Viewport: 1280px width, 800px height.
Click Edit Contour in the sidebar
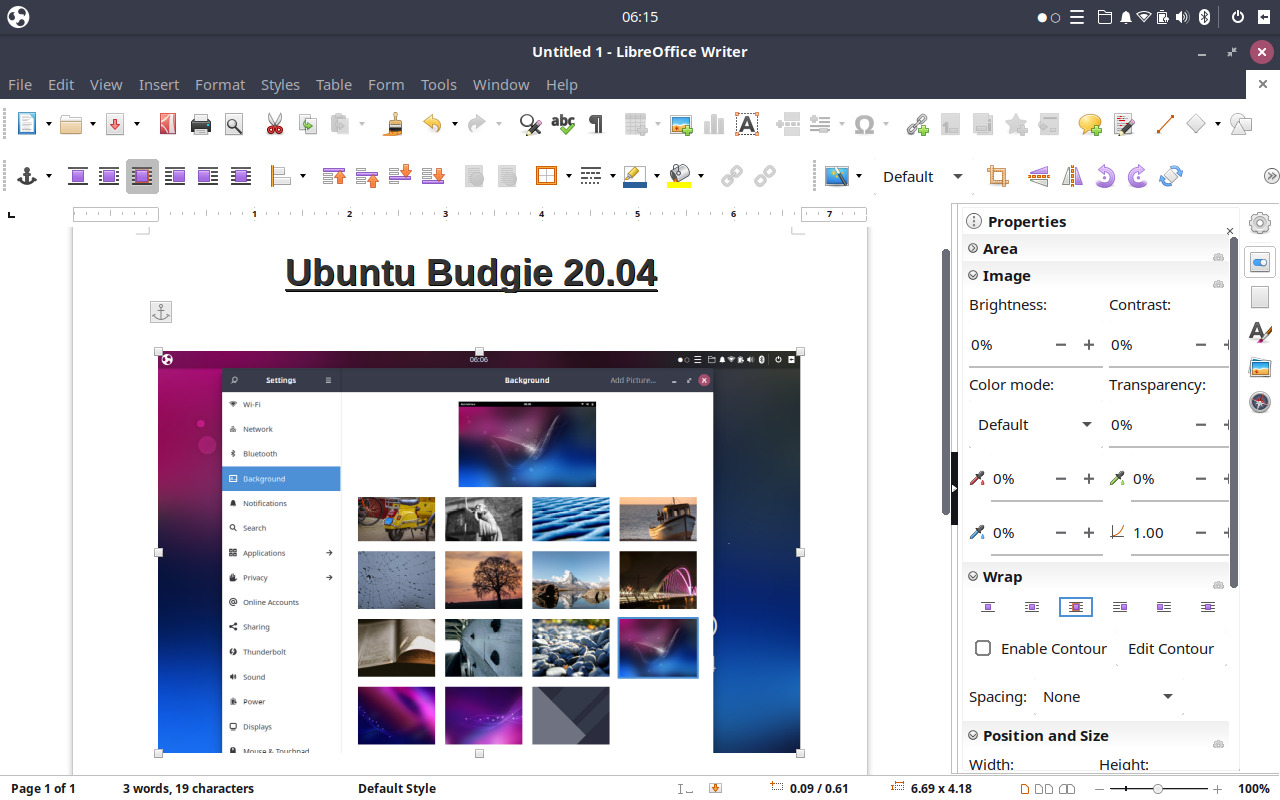coord(1170,648)
